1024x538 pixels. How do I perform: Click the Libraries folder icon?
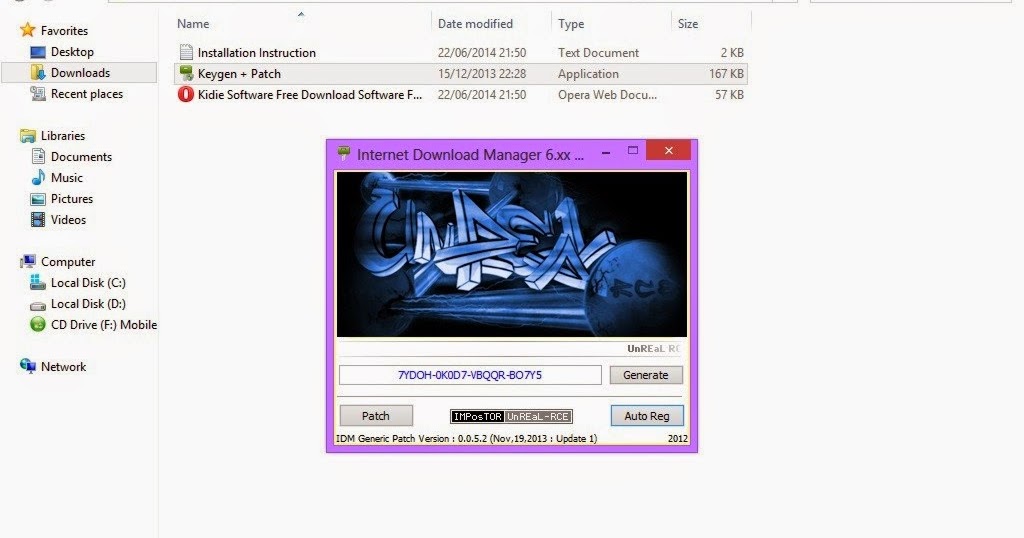click(x=27, y=135)
